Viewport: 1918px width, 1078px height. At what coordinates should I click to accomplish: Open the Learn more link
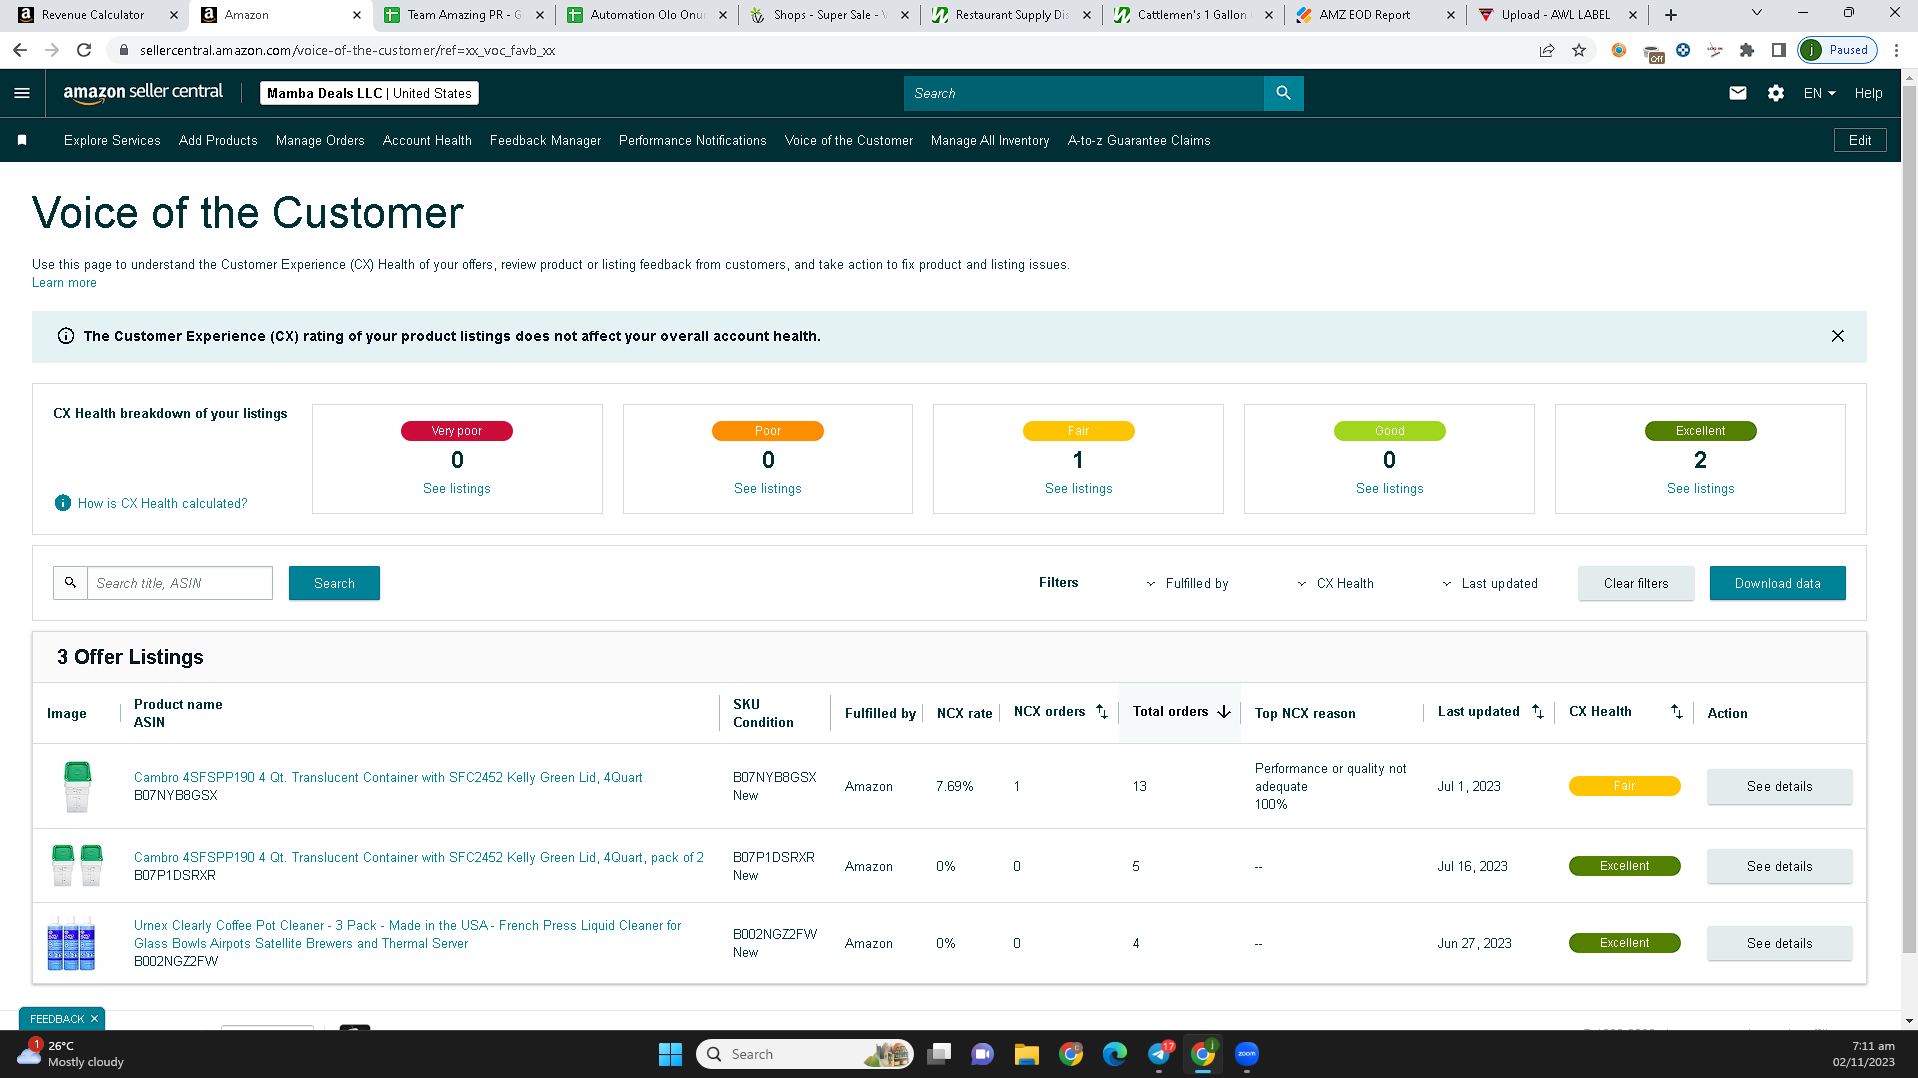(64, 283)
